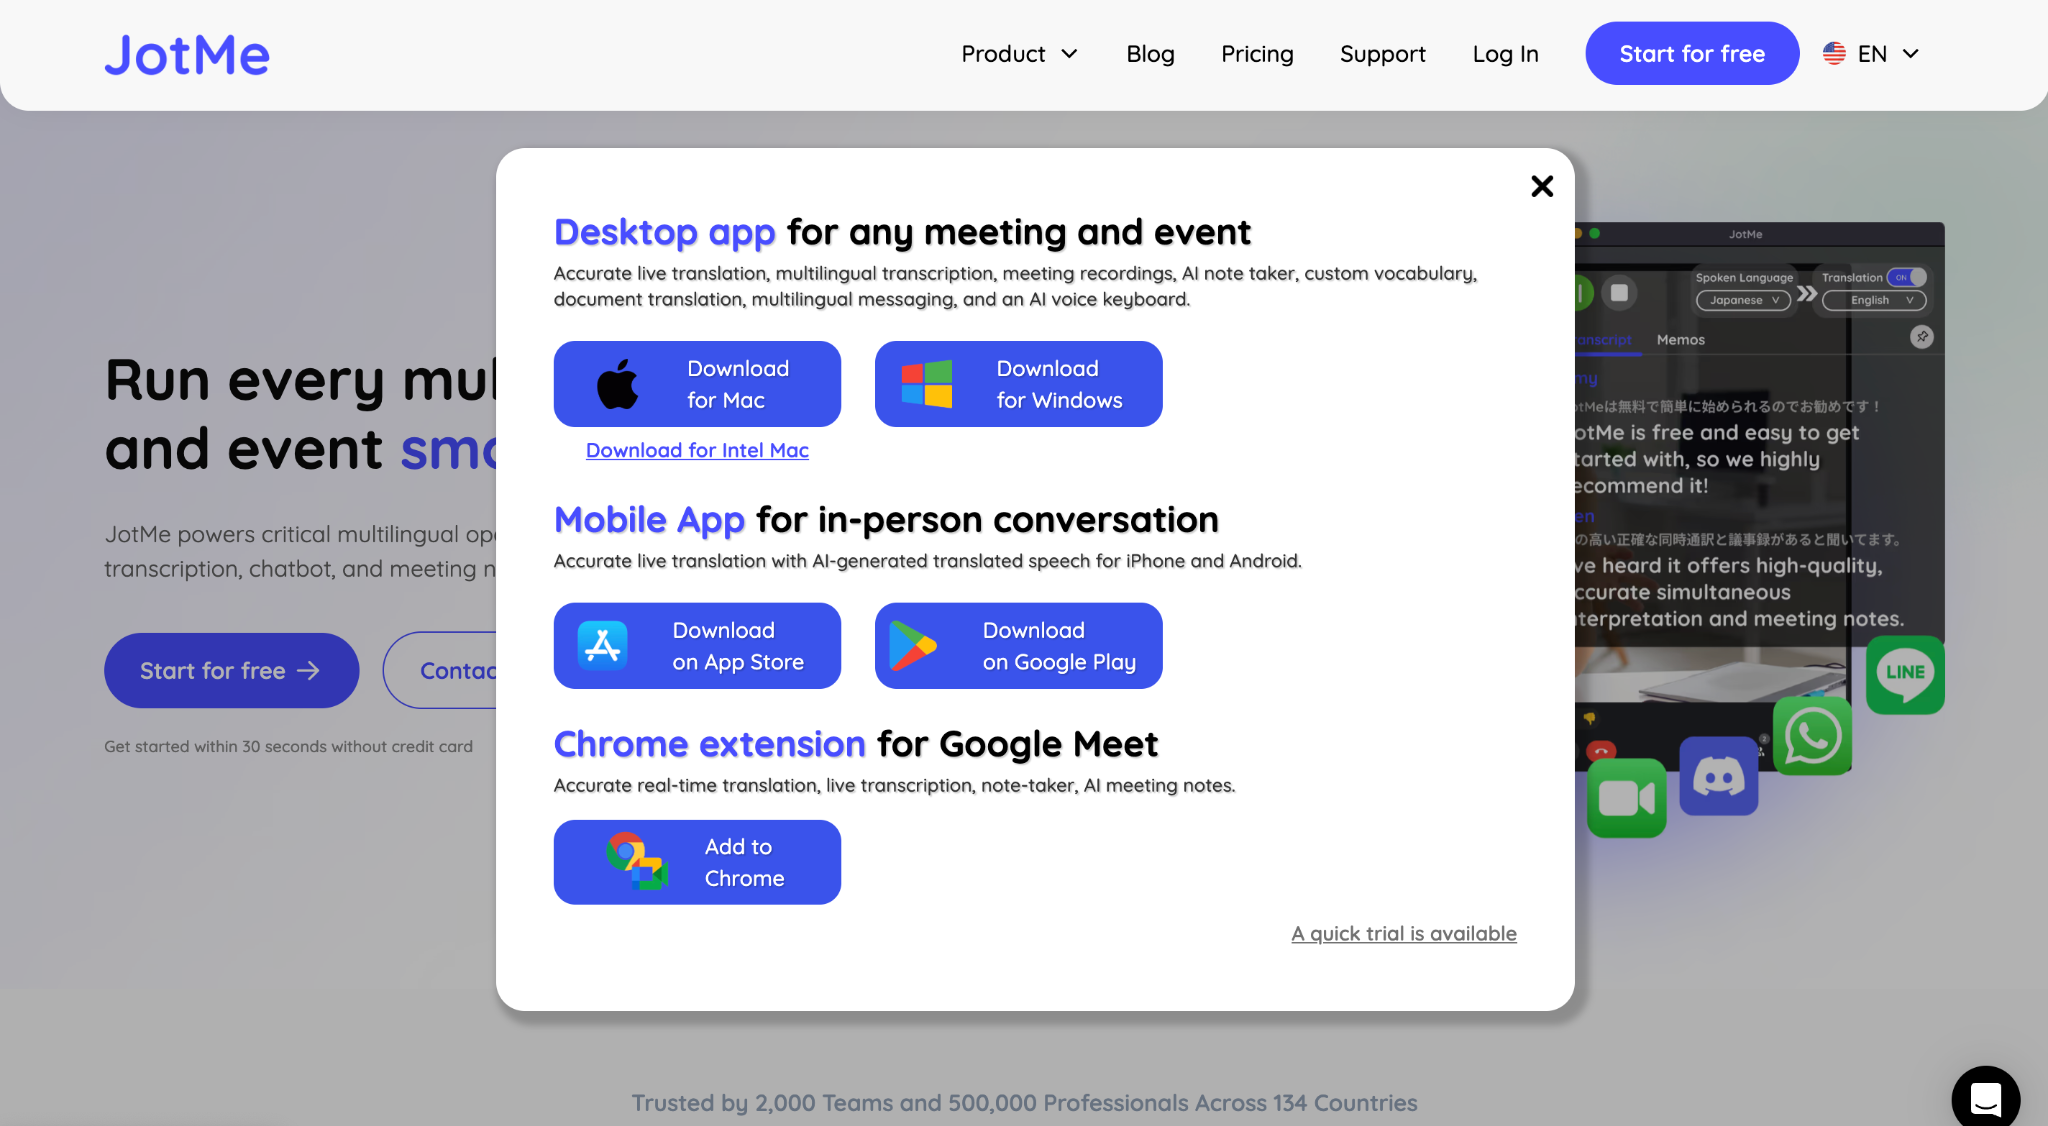Click the stop recording square in JotMe preview

(x=1619, y=293)
